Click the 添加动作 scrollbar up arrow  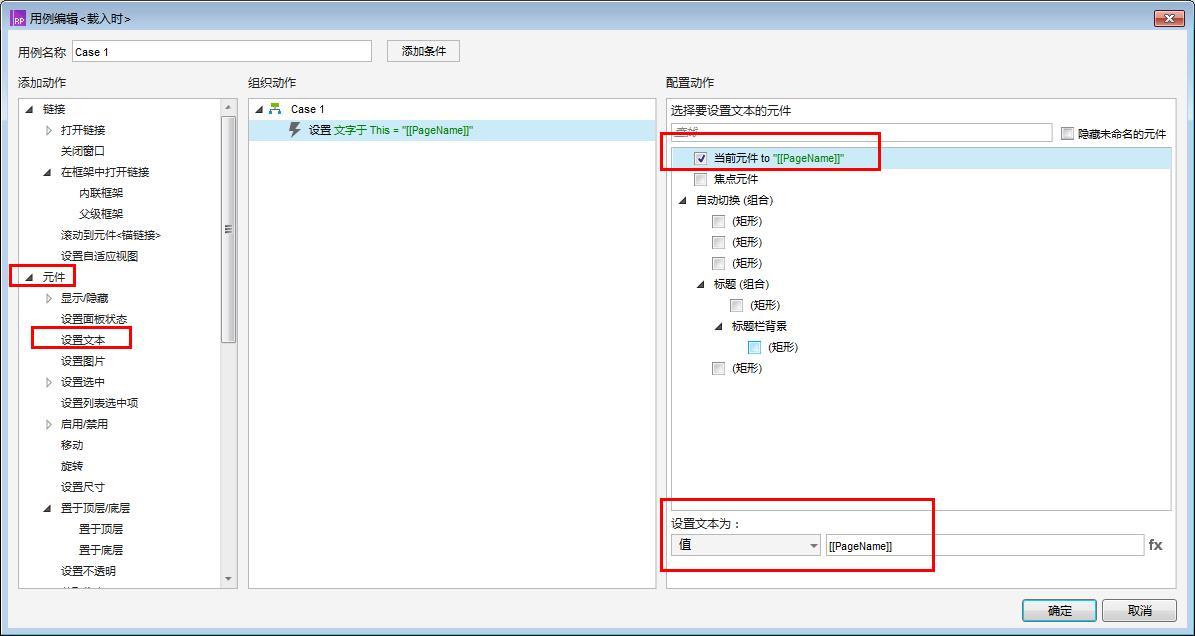pyautogui.click(x=228, y=107)
